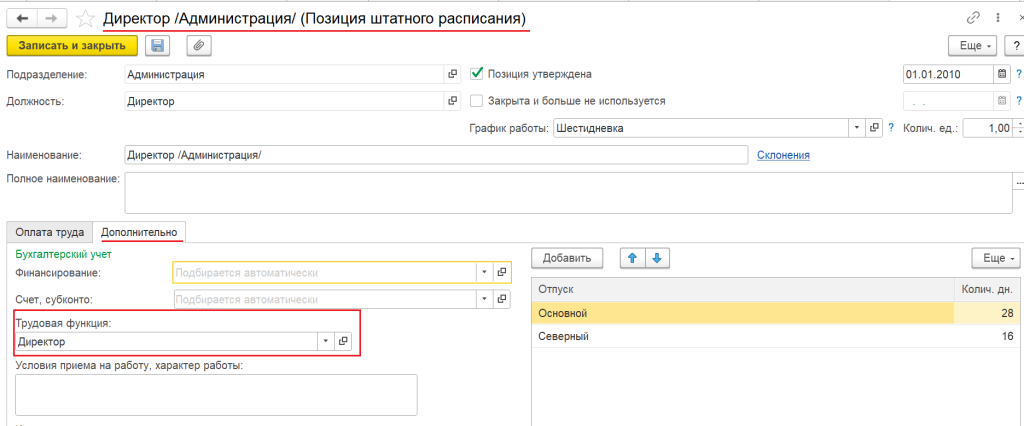The height and width of the screenshot is (426, 1024).
Task: Expand 'Трудовая функция' dropdown arrow
Action: point(325,342)
